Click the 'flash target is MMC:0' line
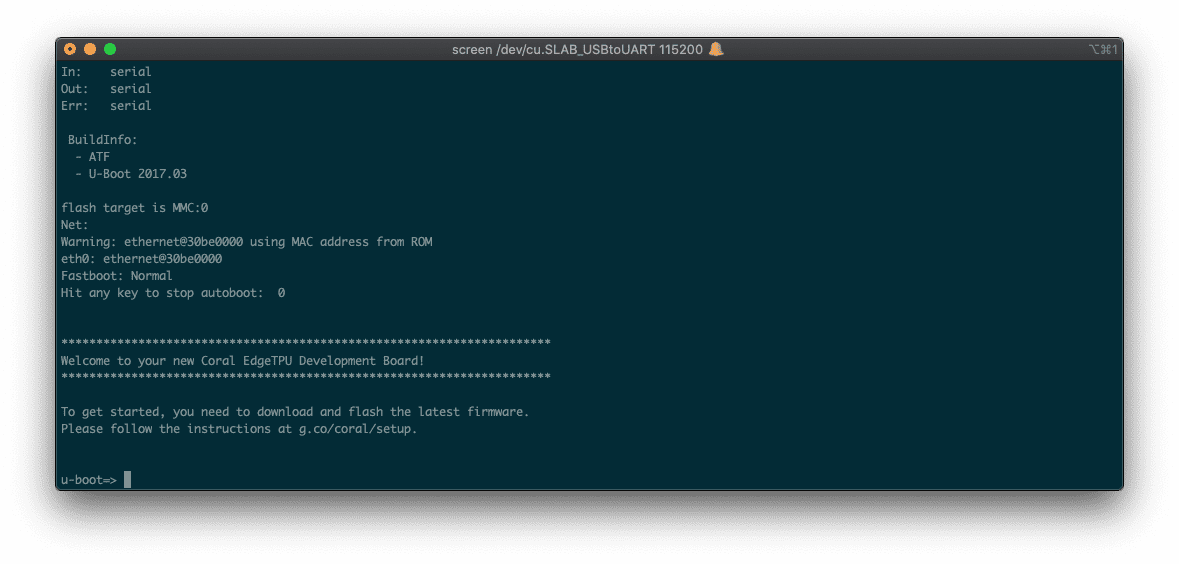The image size is (1179, 564). [134, 208]
